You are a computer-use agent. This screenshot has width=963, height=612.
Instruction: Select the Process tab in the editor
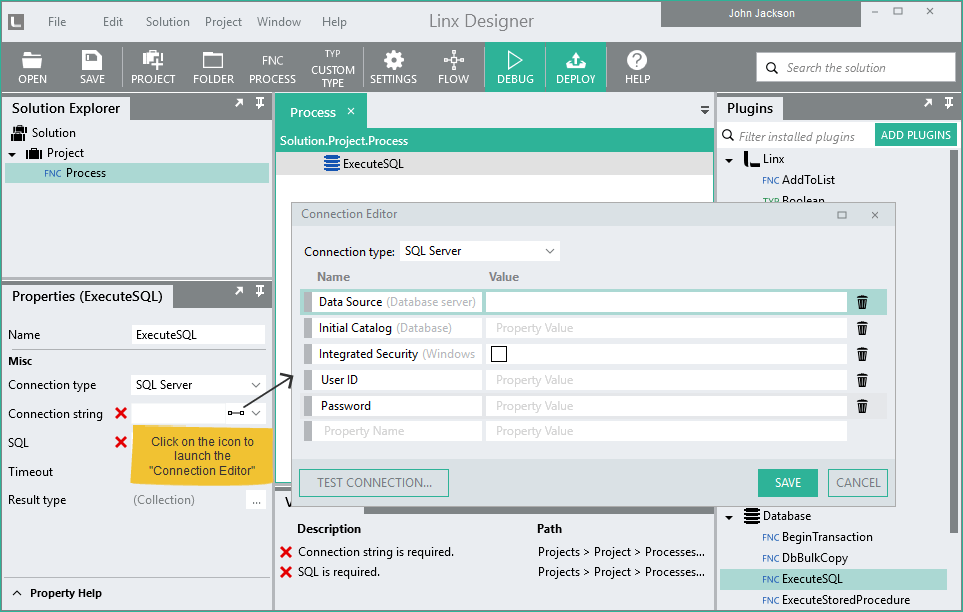(311, 111)
